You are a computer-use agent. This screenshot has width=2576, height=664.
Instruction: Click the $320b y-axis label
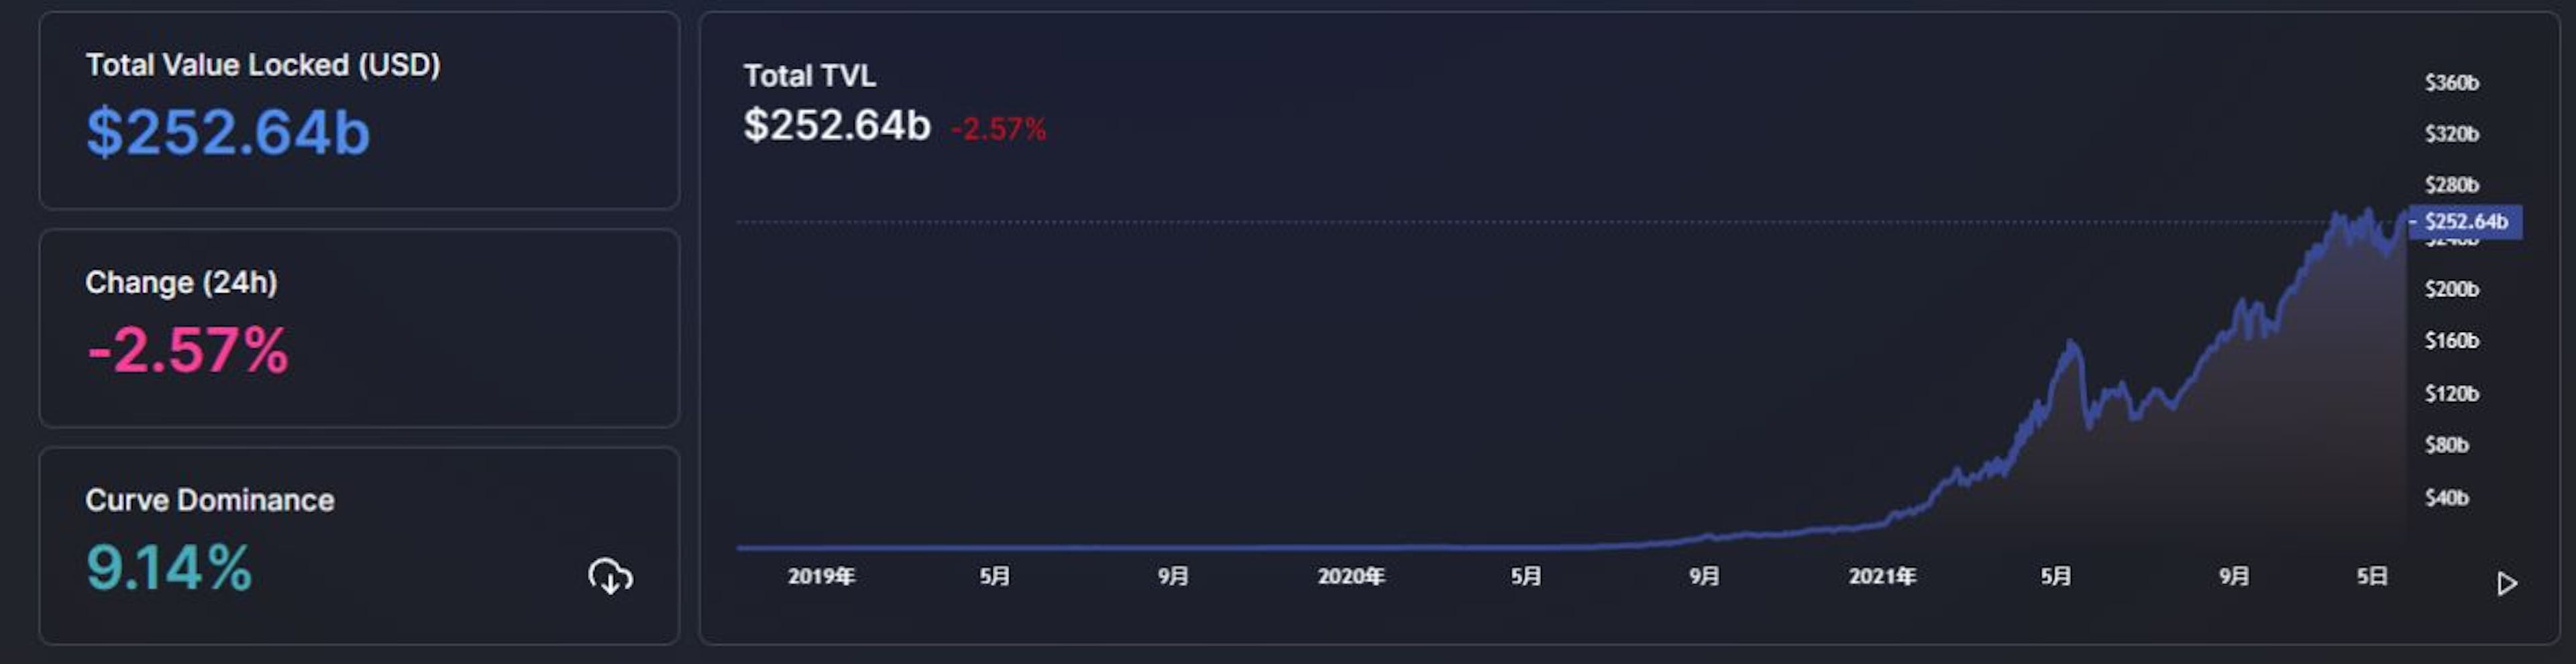tap(2451, 133)
